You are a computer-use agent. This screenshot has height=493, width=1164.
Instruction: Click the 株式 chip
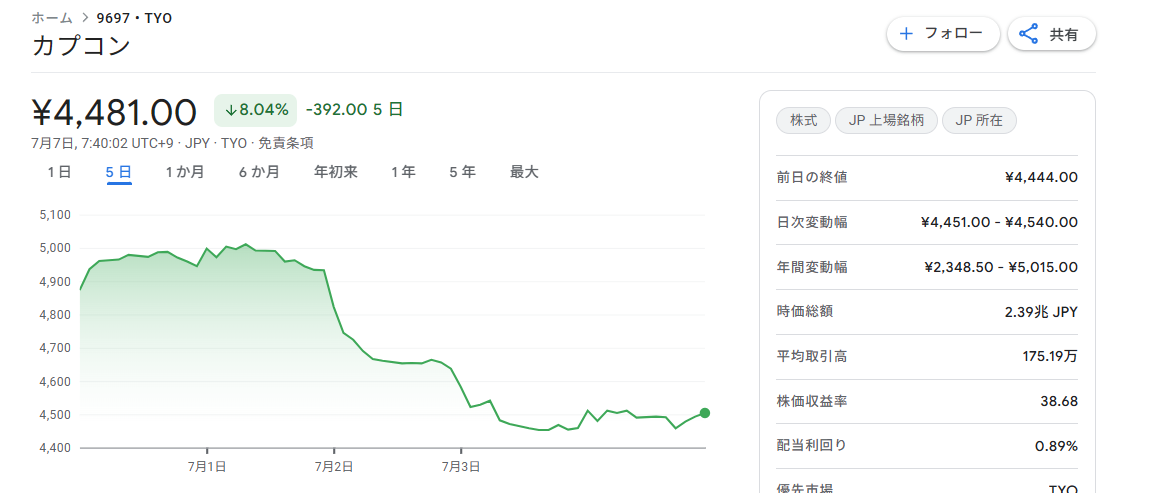803,120
